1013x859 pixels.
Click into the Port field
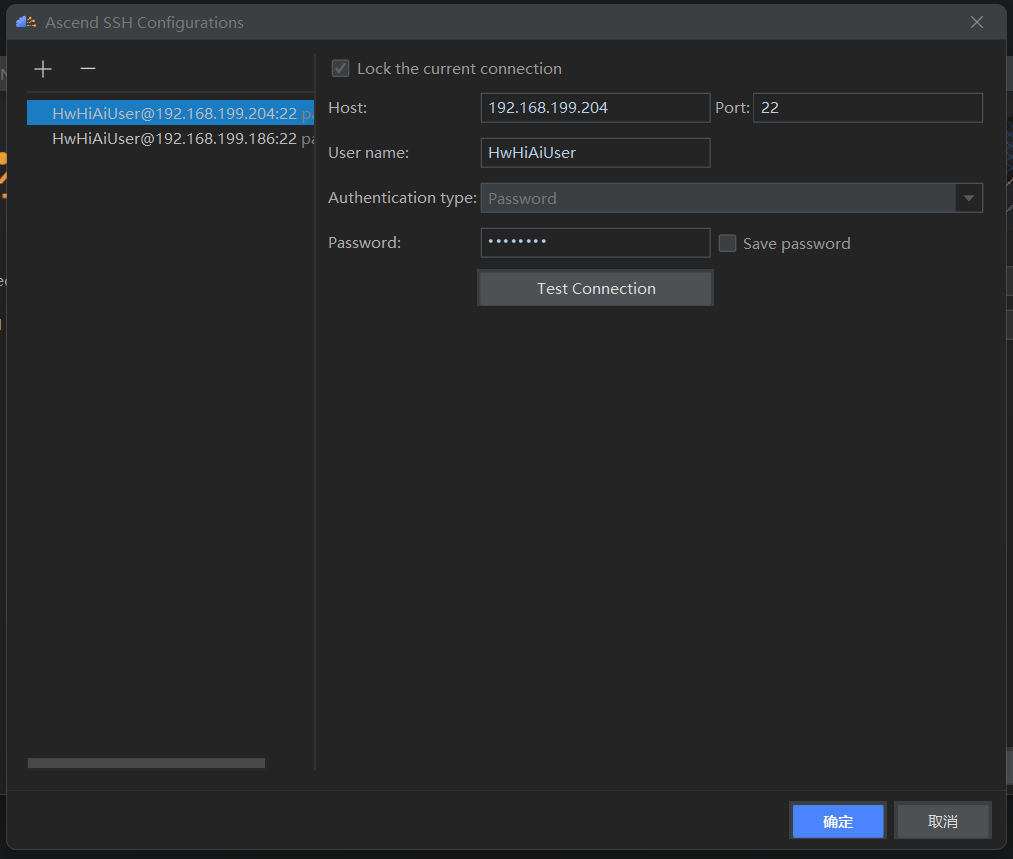click(867, 108)
